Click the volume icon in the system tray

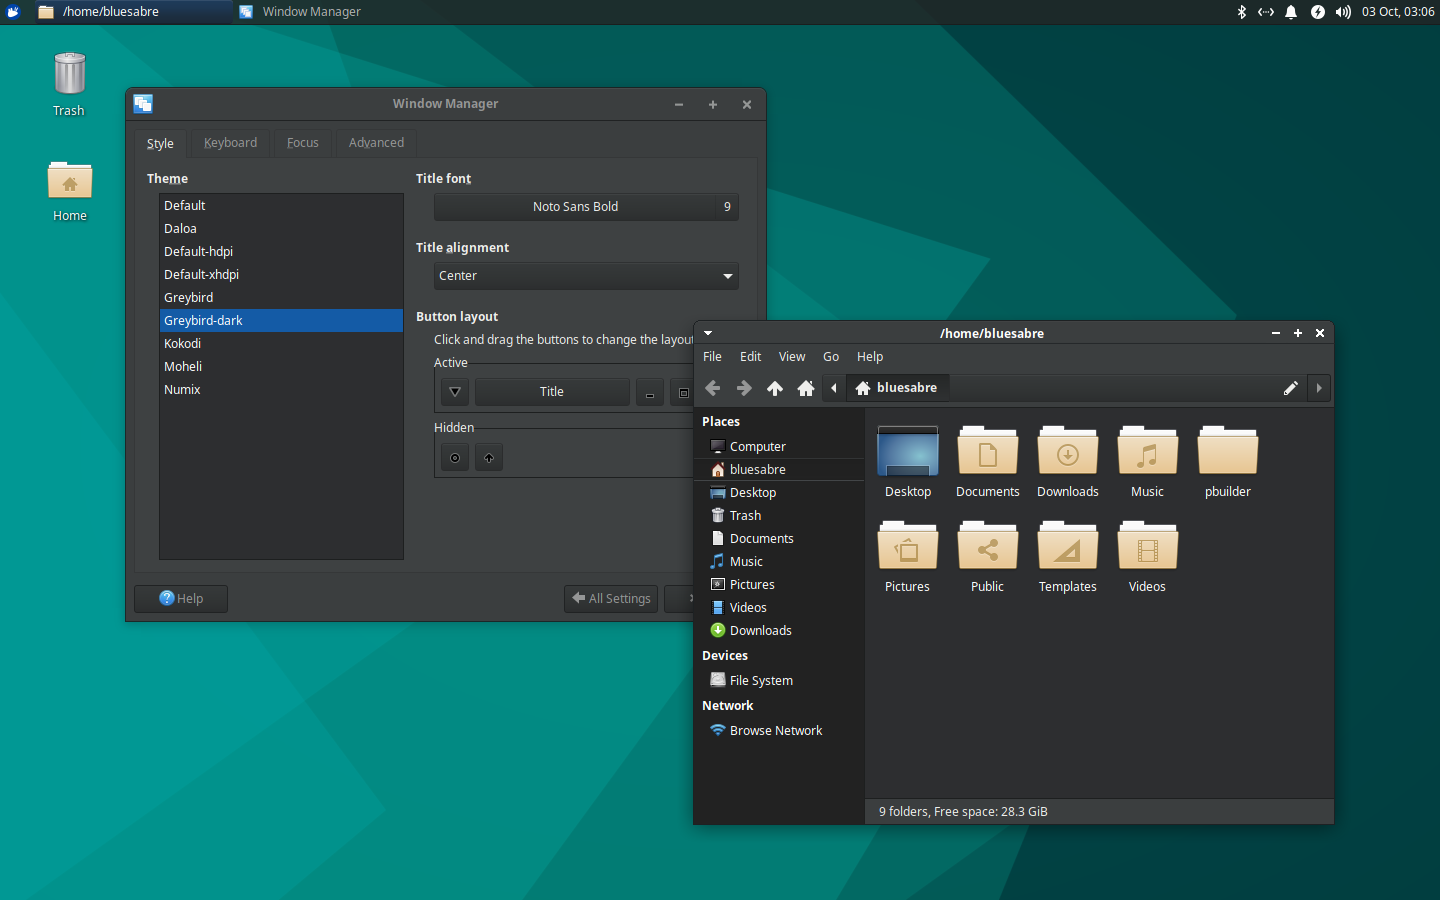coord(1342,11)
